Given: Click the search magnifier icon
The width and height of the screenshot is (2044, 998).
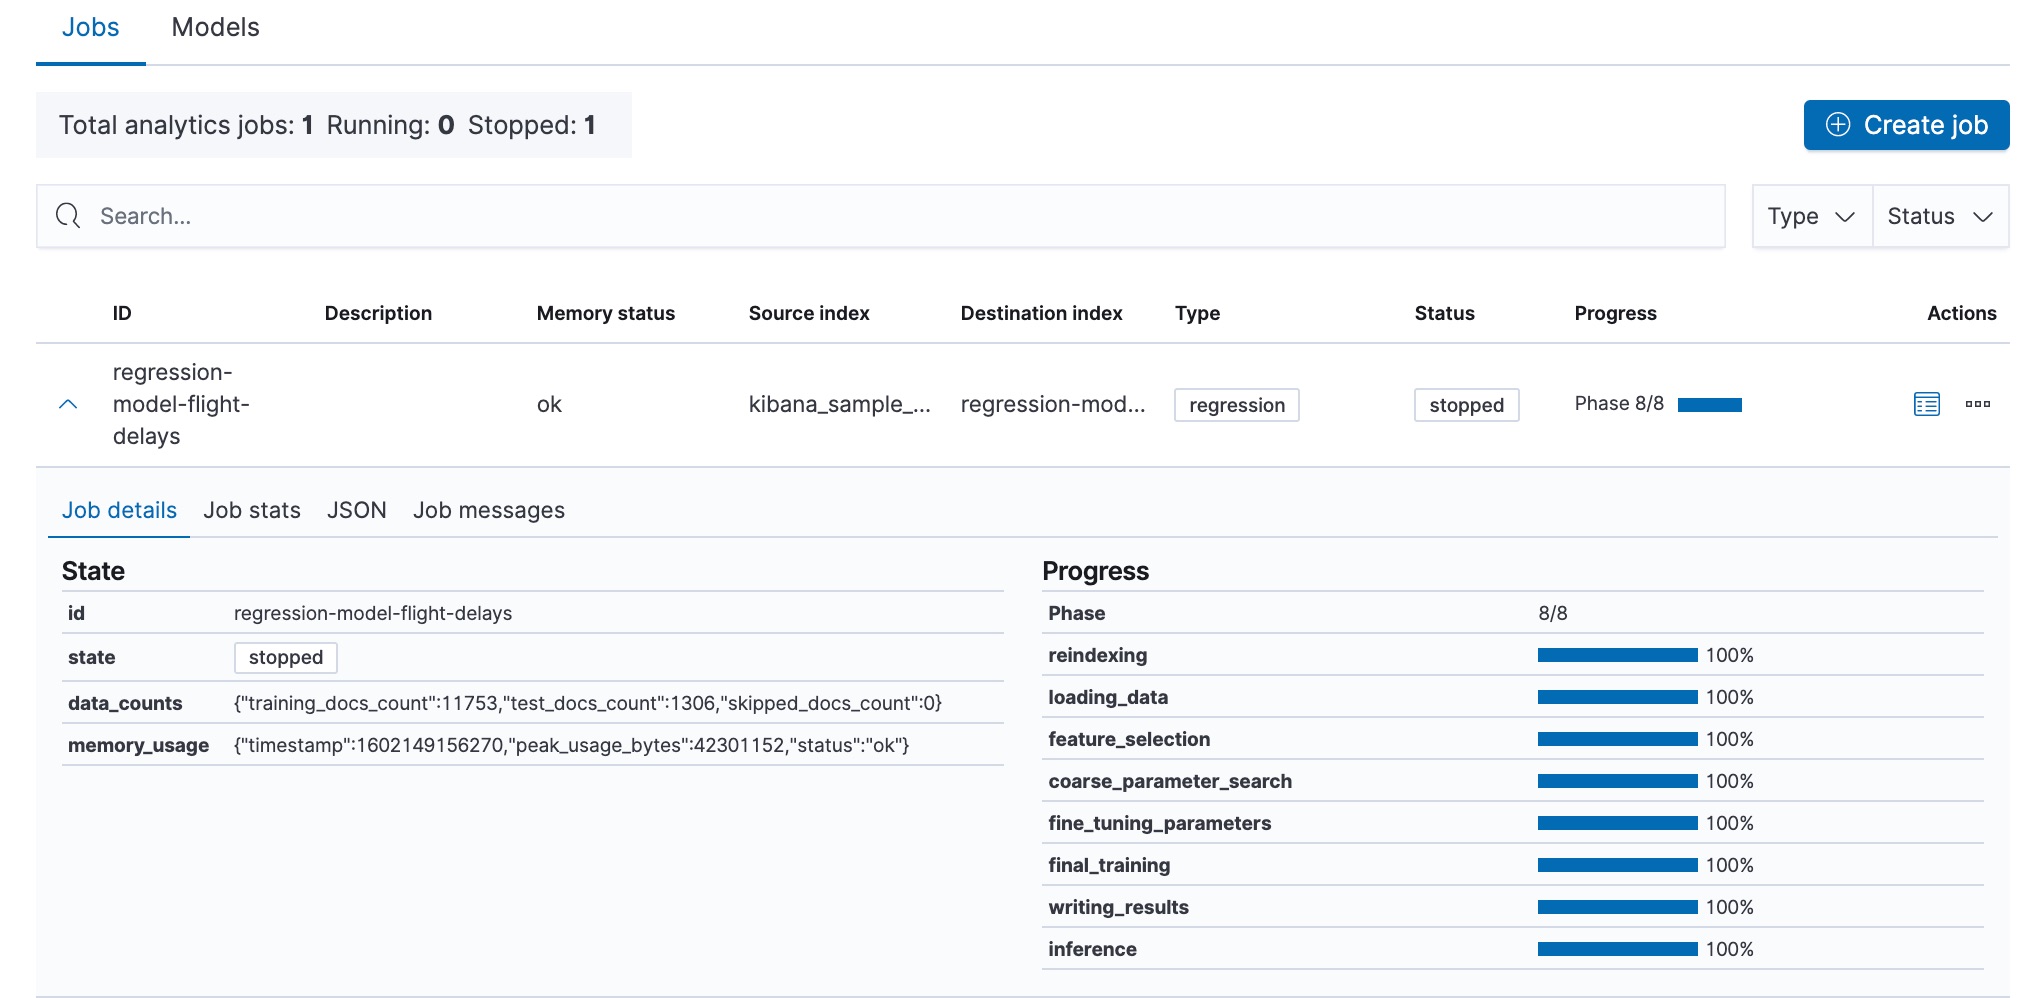Looking at the screenshot, I should tap(67, 215).
